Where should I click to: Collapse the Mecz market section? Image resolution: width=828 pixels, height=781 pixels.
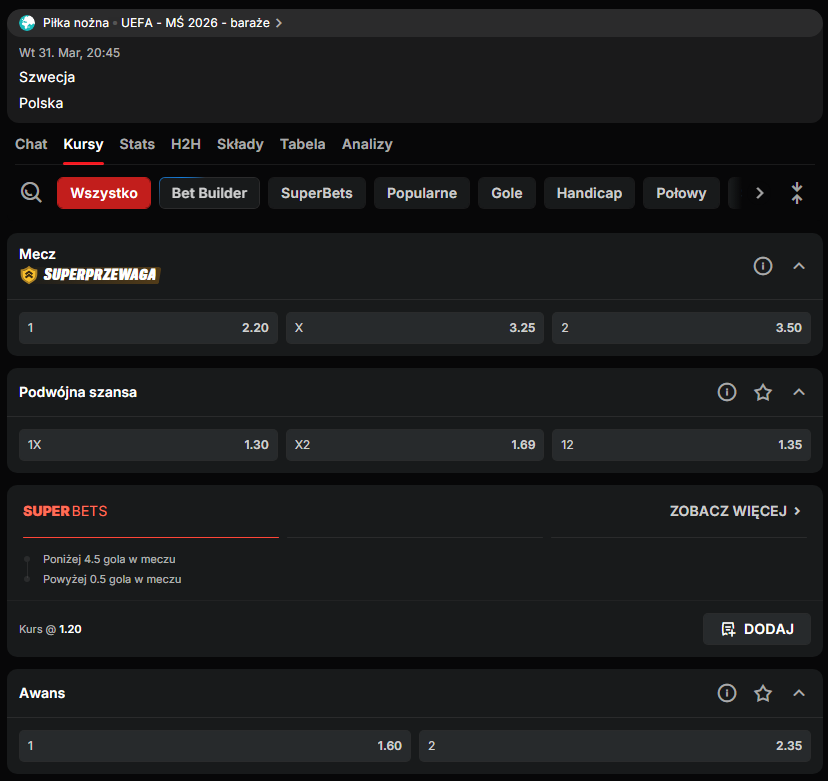pos(799,266)
